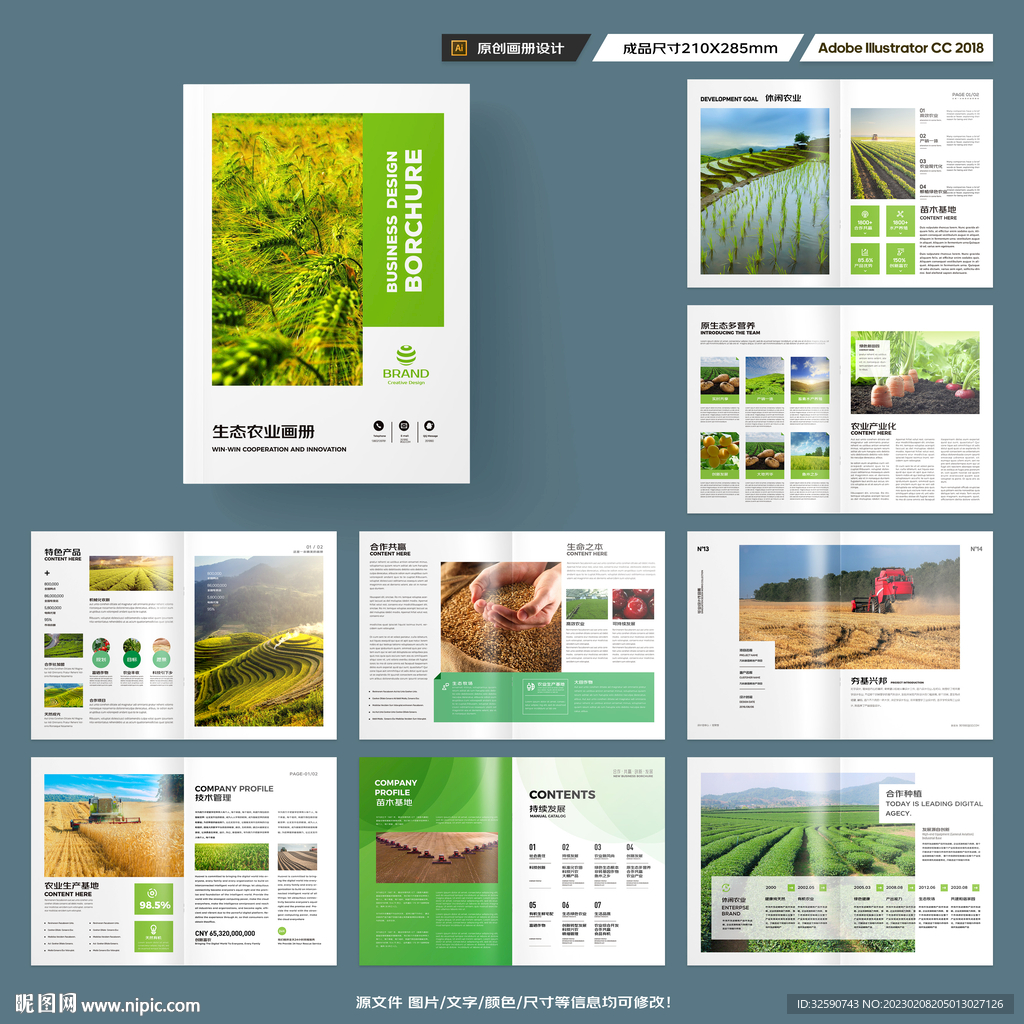This screenshot has width=1024, height=1024.
Task: Click the green 85.6% chart tile
Action: (865, 259)
